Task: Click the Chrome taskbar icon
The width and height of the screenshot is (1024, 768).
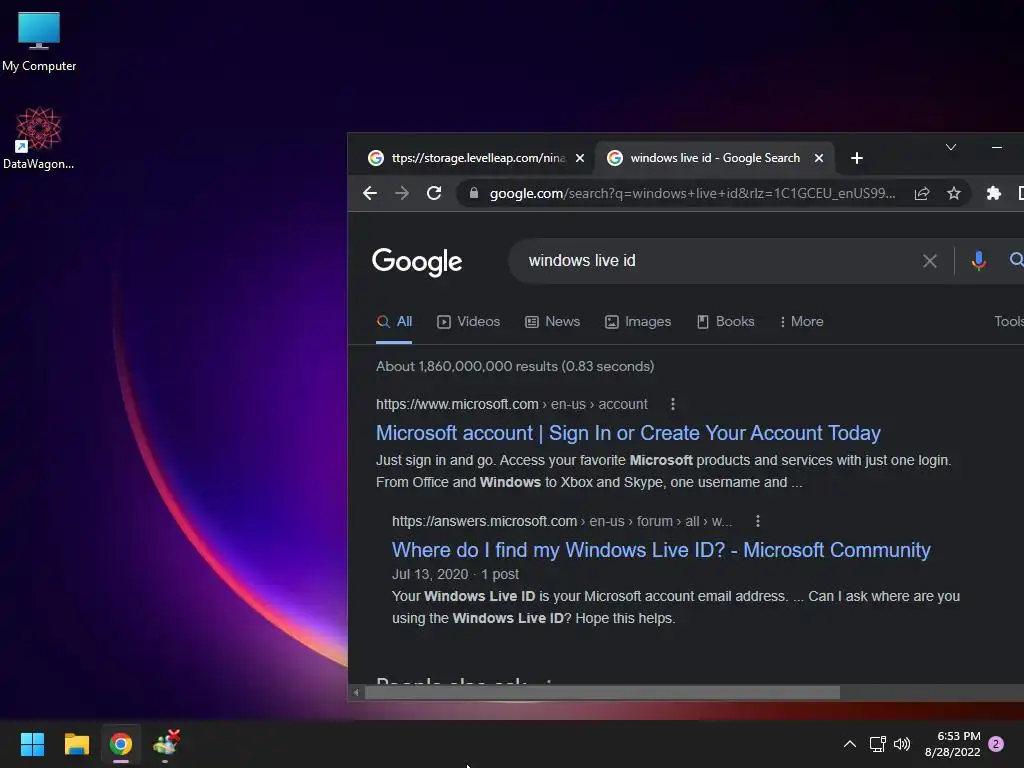Action: (x=121, y=744)
